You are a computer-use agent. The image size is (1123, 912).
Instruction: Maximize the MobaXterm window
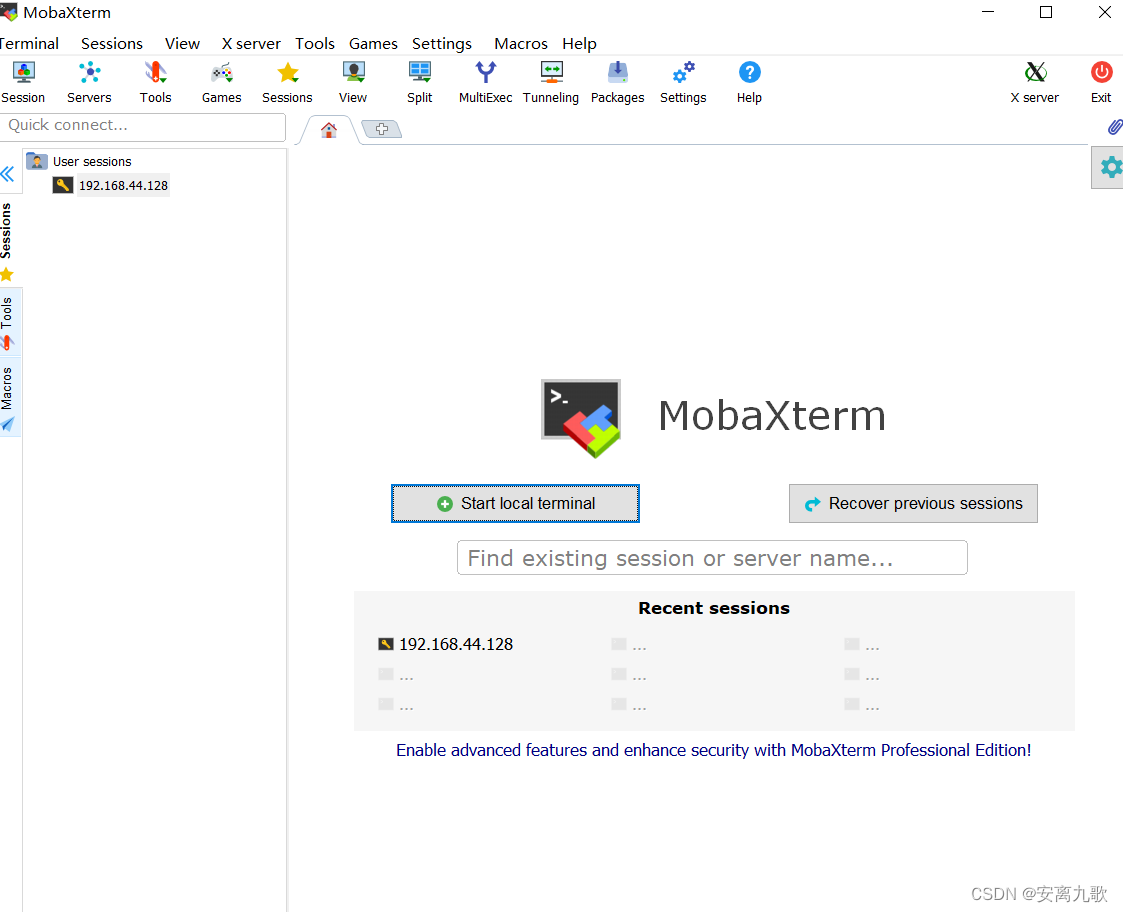1046,12
